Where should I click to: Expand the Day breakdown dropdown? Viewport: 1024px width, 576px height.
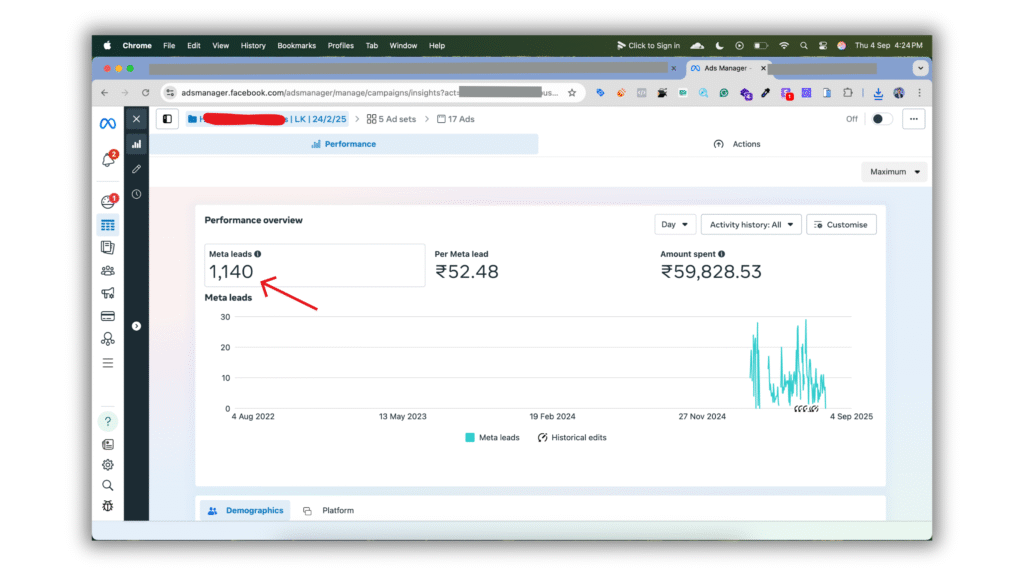click(675, 225)
